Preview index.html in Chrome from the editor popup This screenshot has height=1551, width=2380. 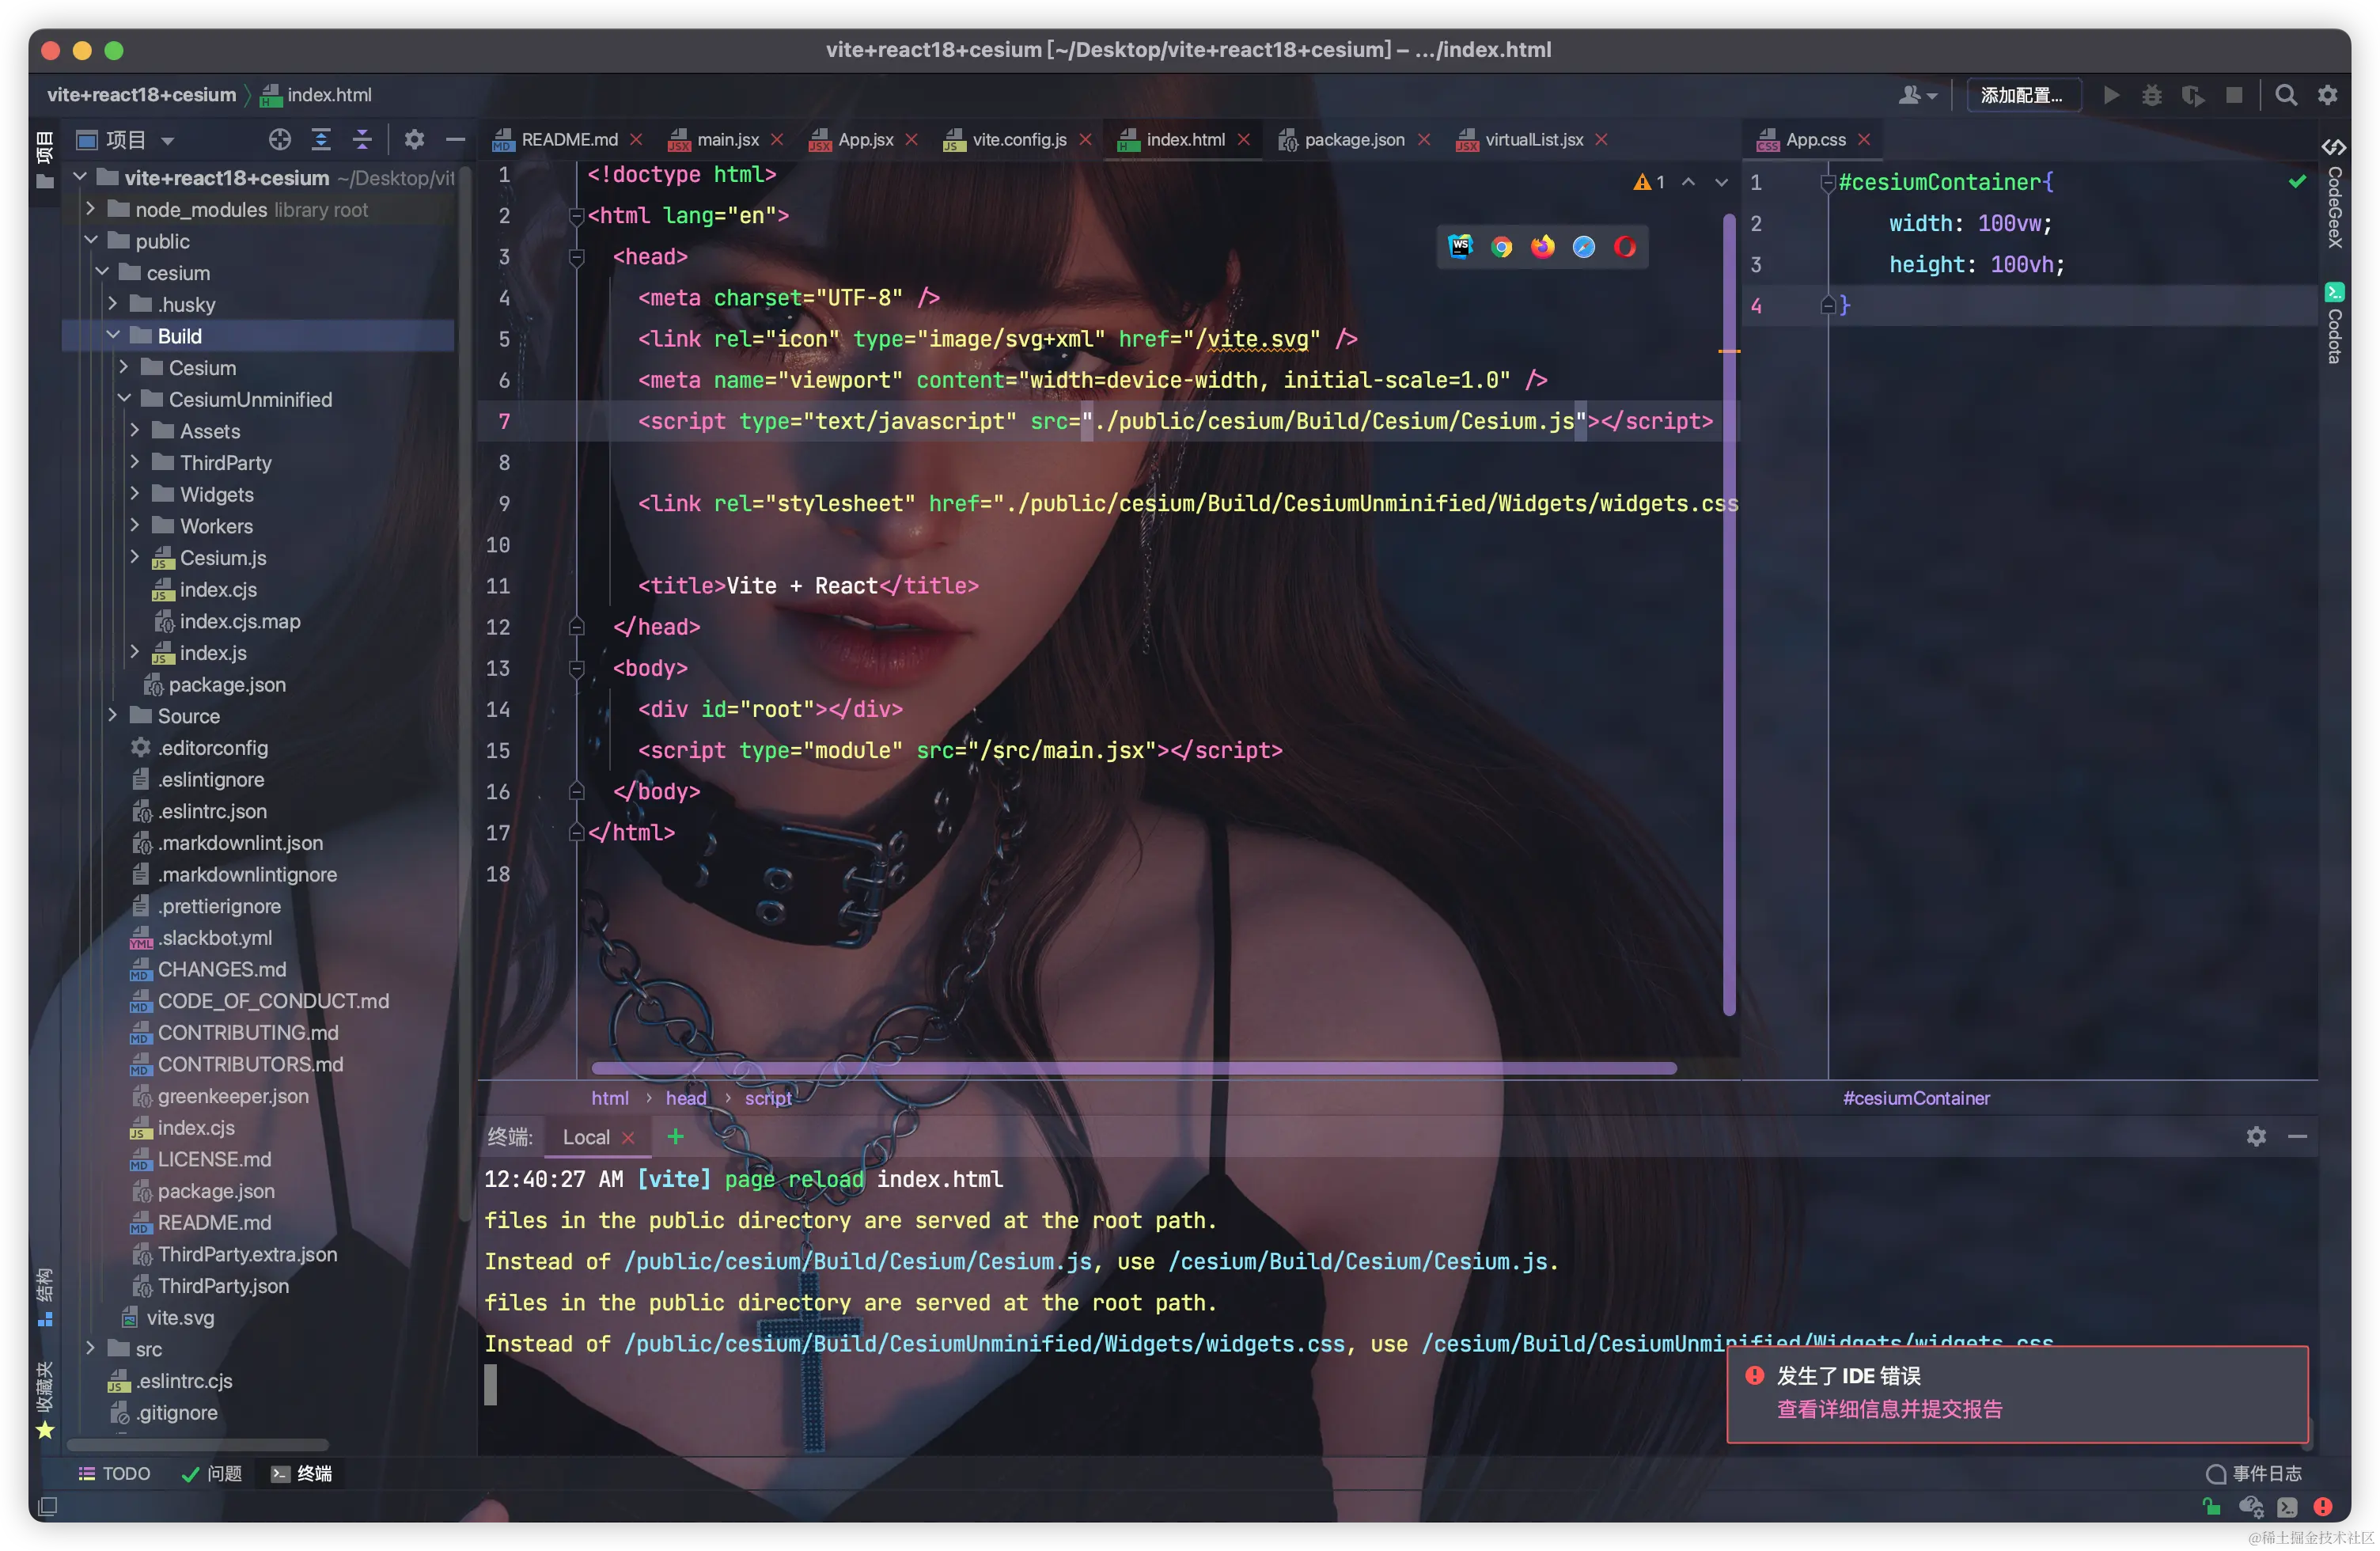tap(1501, 246)
